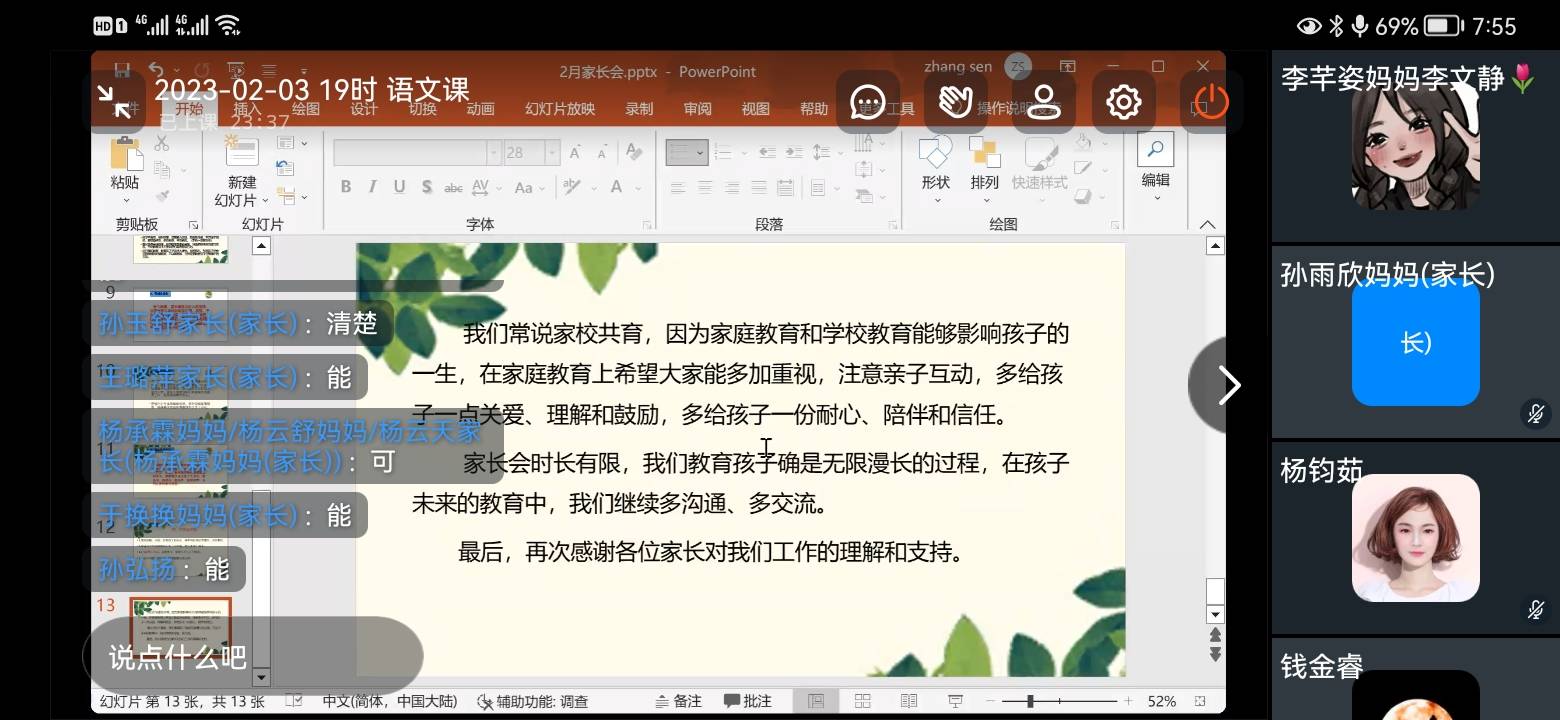Click the Decrease Font Size icon
Image resolution: width=1560 pixels, height=720 pixels.
(x=604, y=153)
